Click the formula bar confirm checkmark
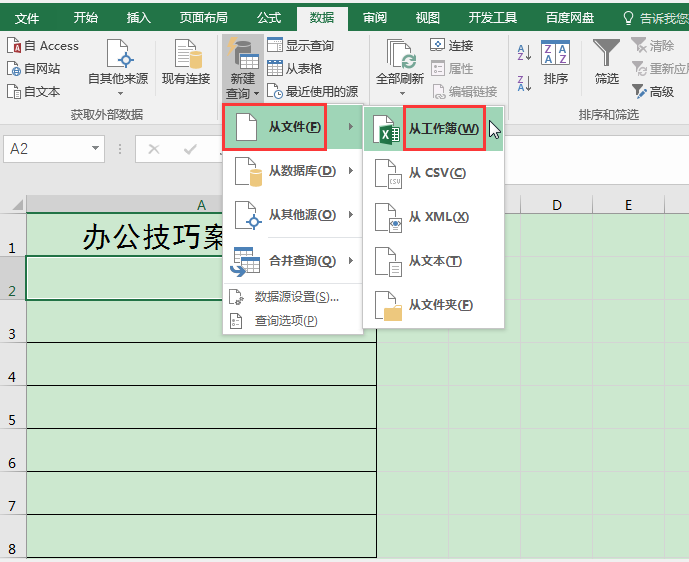The height and width of the screenshot is (562, 689). pyautogui.click(x=190, y=149)
